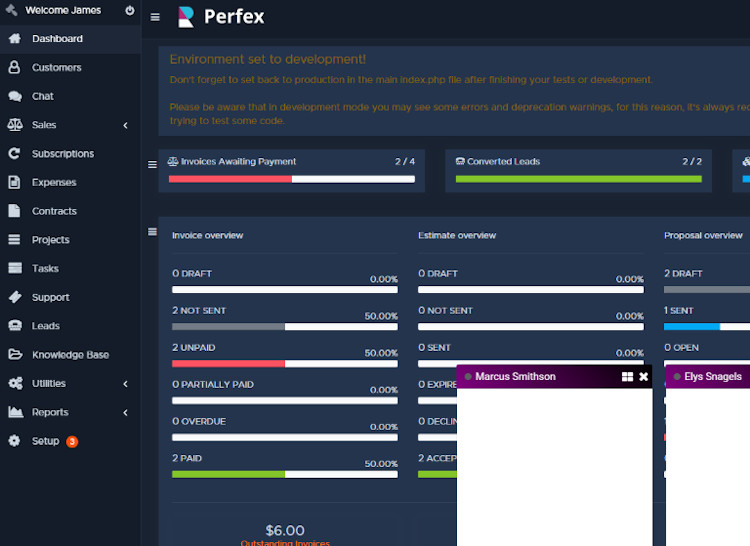
Task: Click the Contracts file icon
Action: pos(14,211)
